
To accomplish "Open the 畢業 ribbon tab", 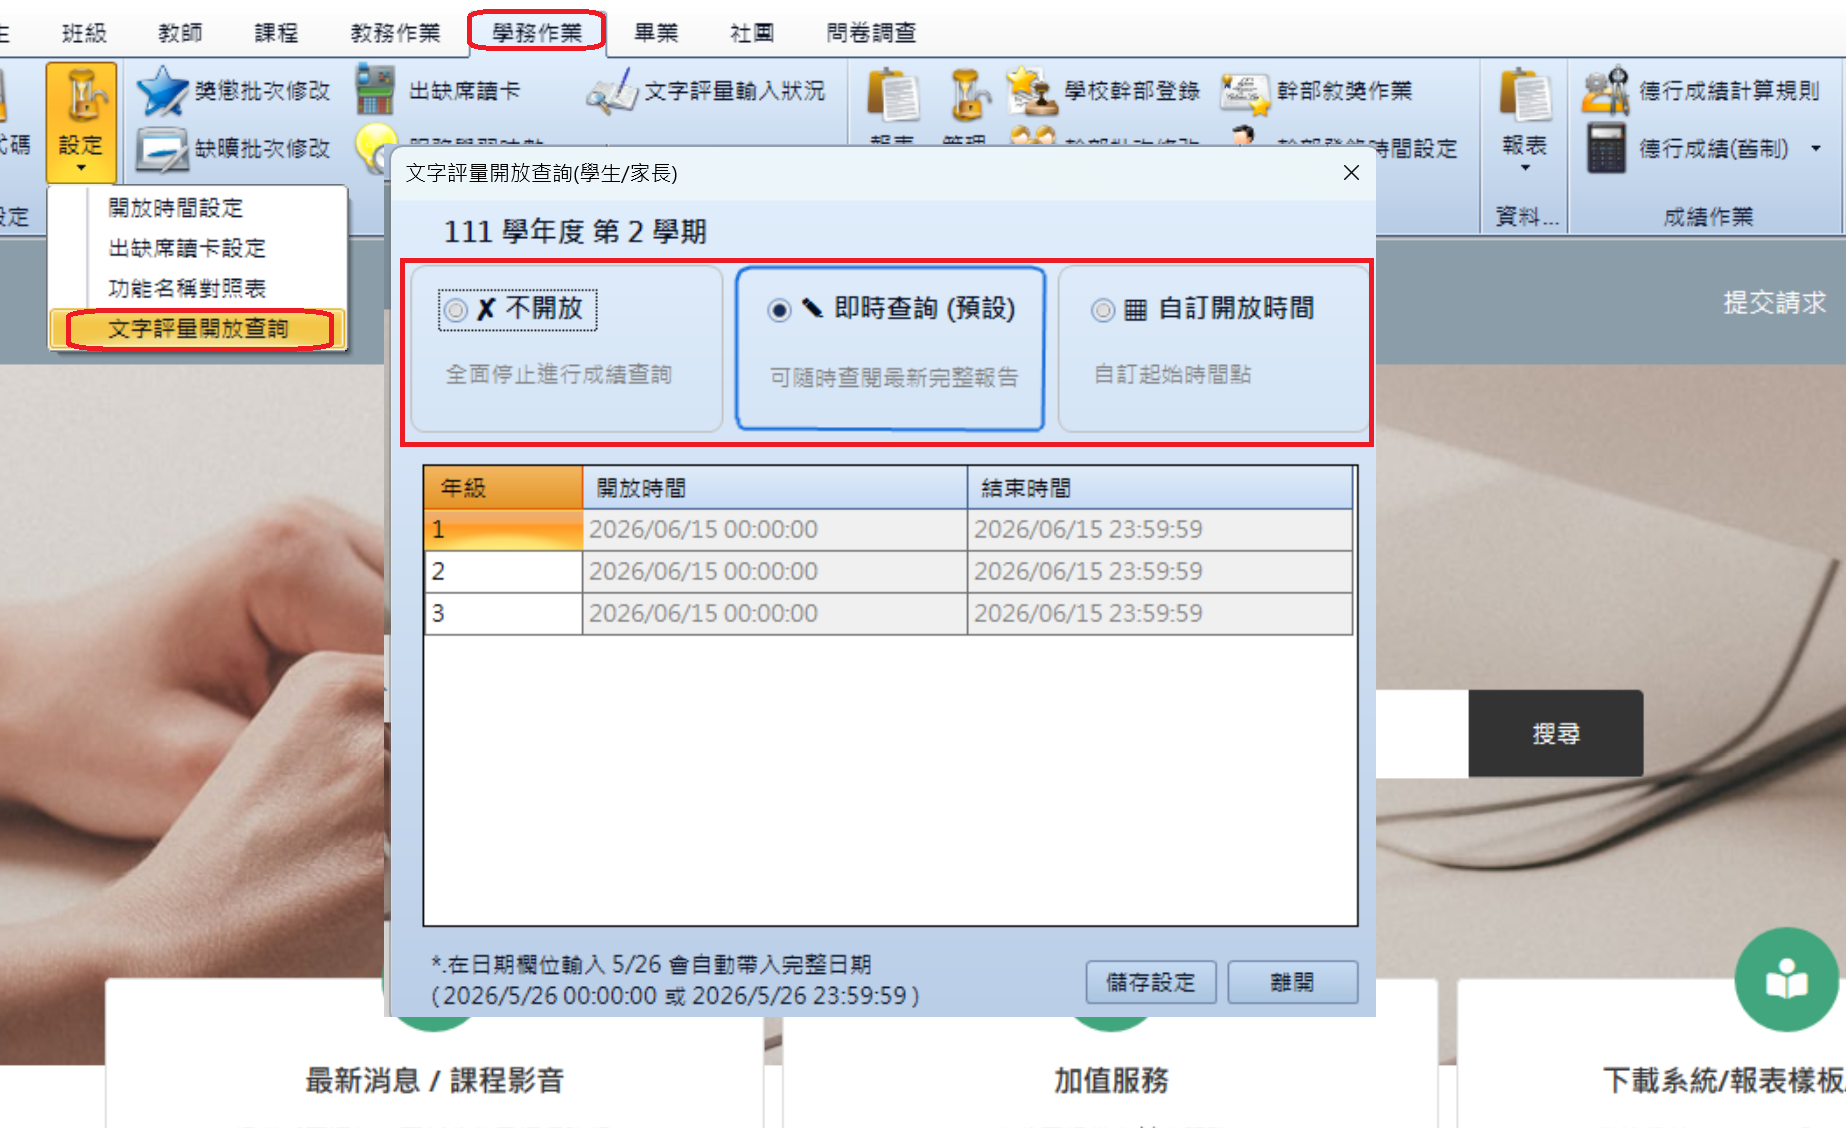I will (657, 33).
